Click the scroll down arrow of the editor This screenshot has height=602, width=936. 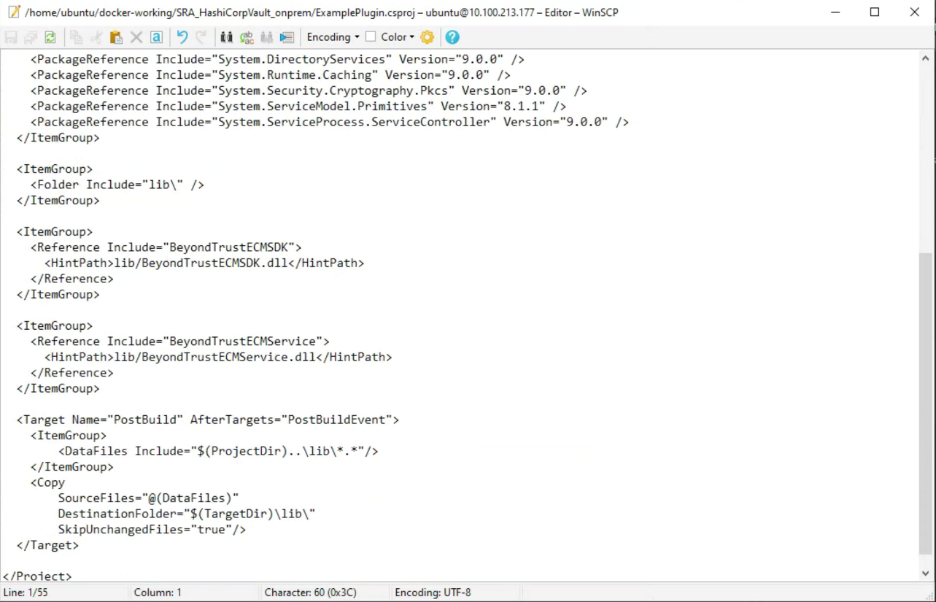(x=926, y=573)
